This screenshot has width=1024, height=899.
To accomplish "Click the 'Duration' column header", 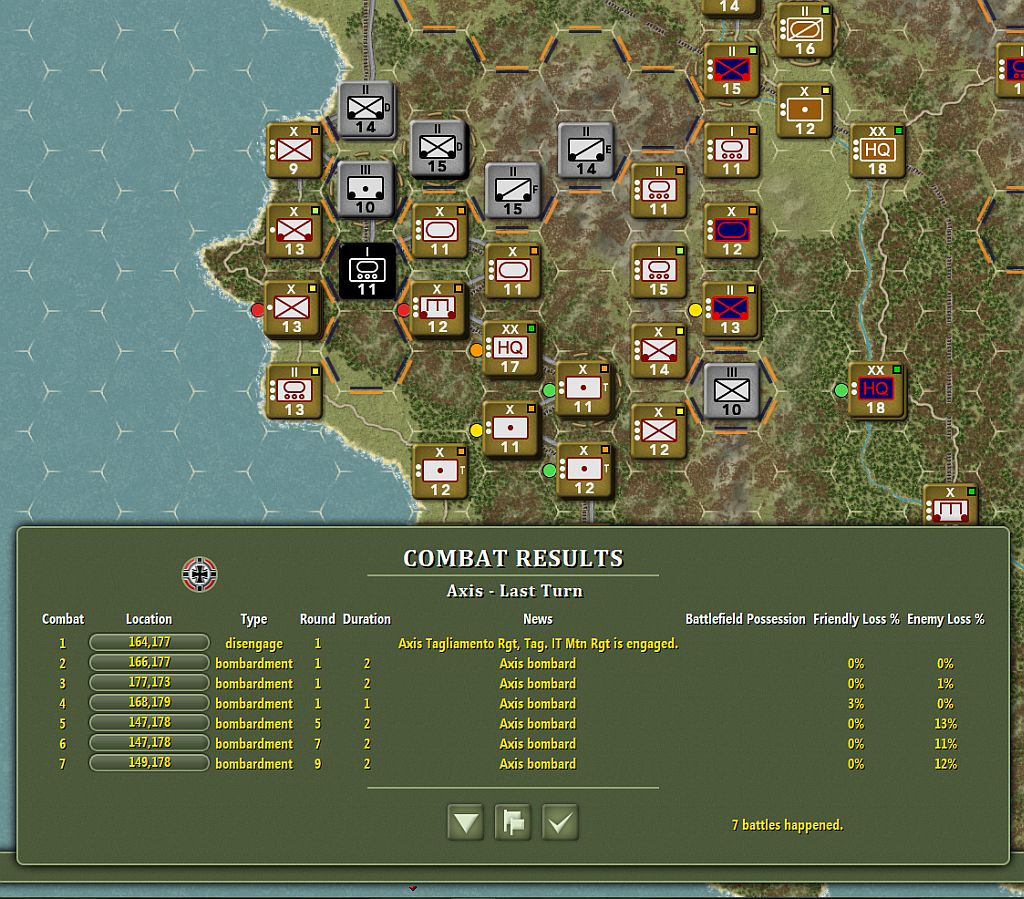I will coord(366,619).
